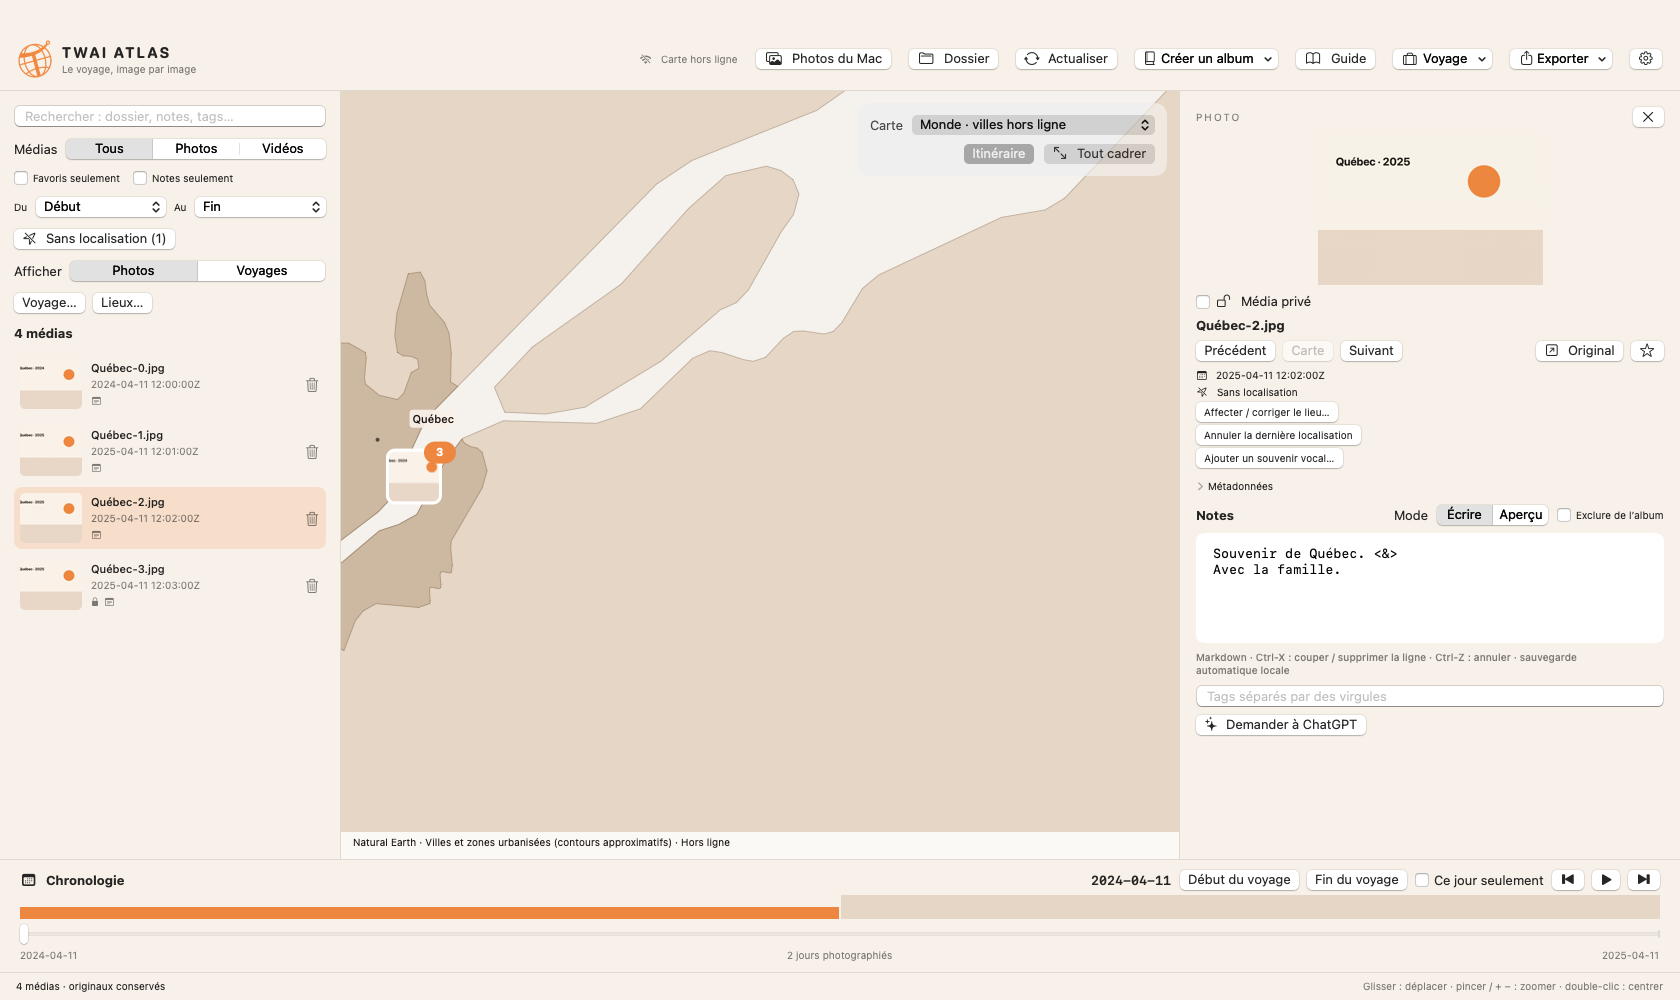
Task: Click Tout cadrer map button
Action: click(1099, 154)
